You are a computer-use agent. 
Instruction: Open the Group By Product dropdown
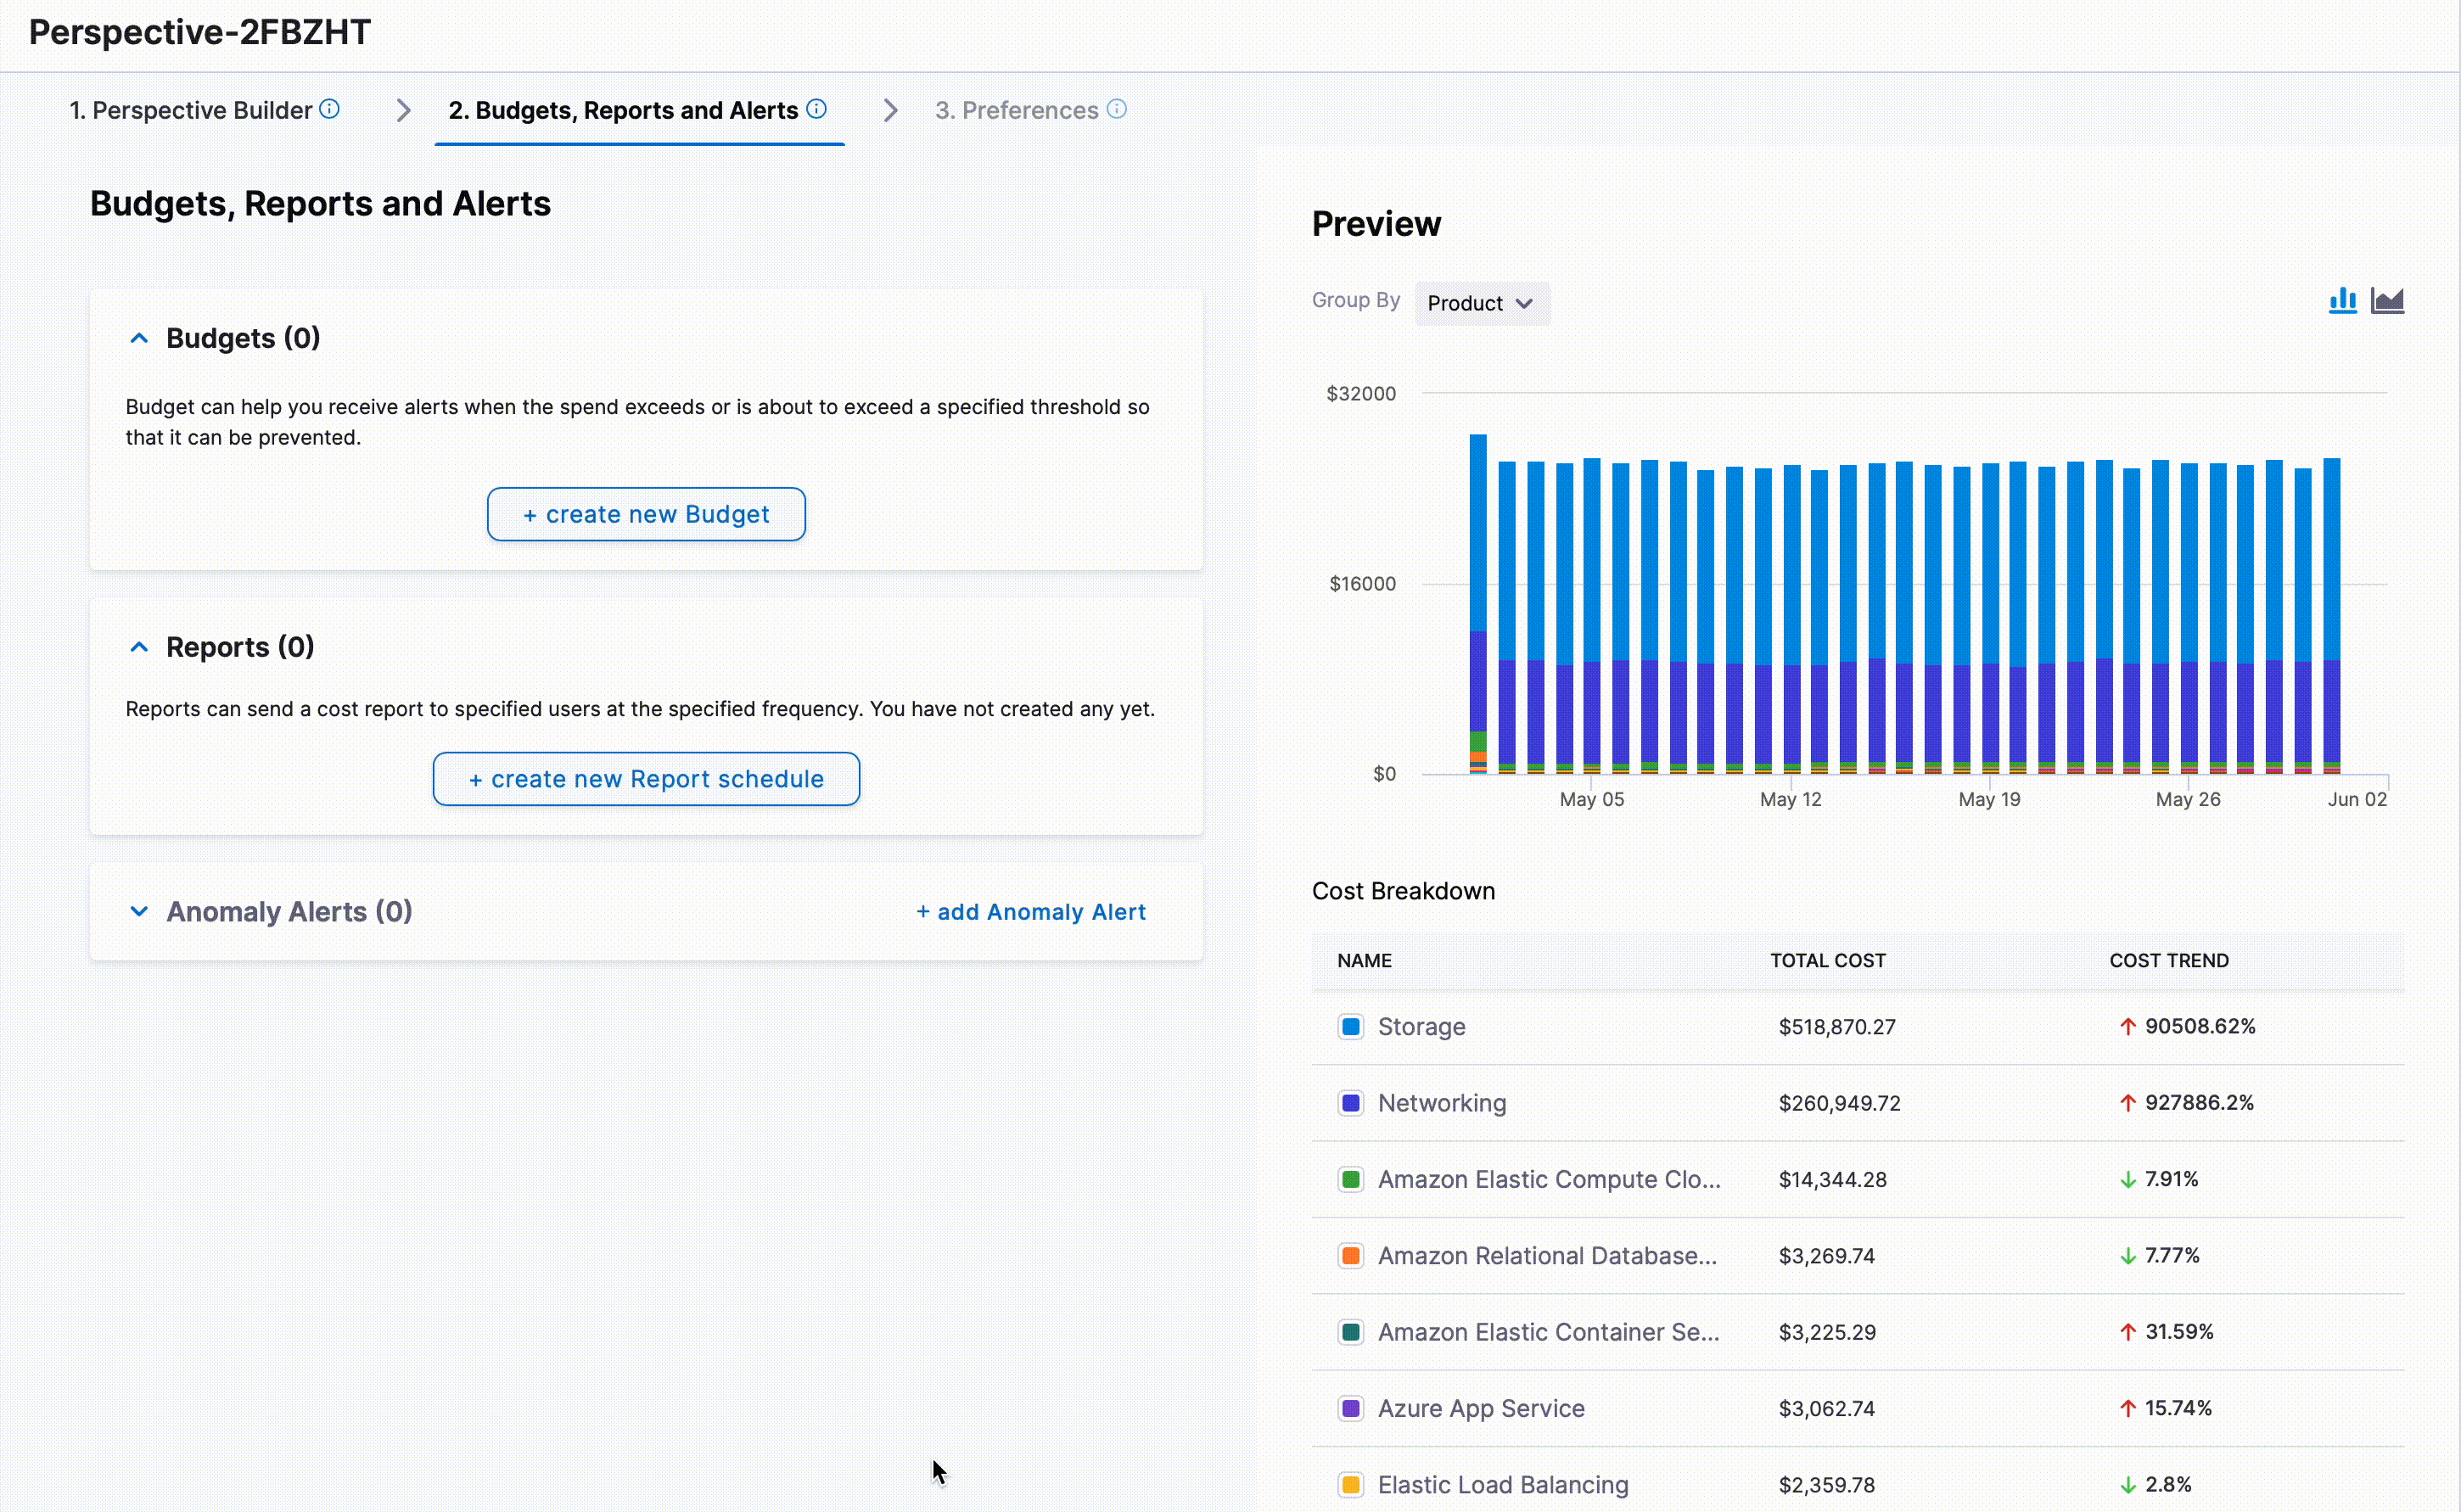coord(1481,303)
